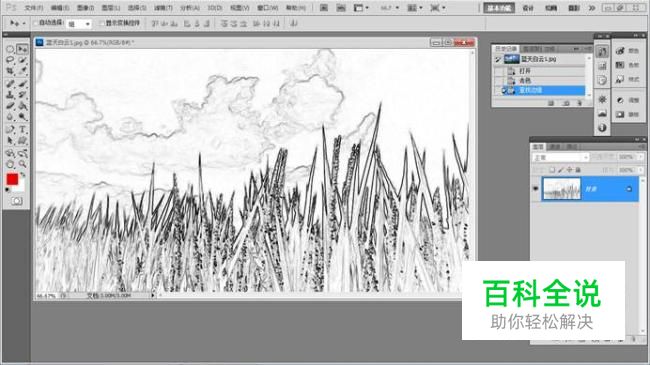650x365 pixels.
Task: Select the Crop tool
Action: [10, 71]
